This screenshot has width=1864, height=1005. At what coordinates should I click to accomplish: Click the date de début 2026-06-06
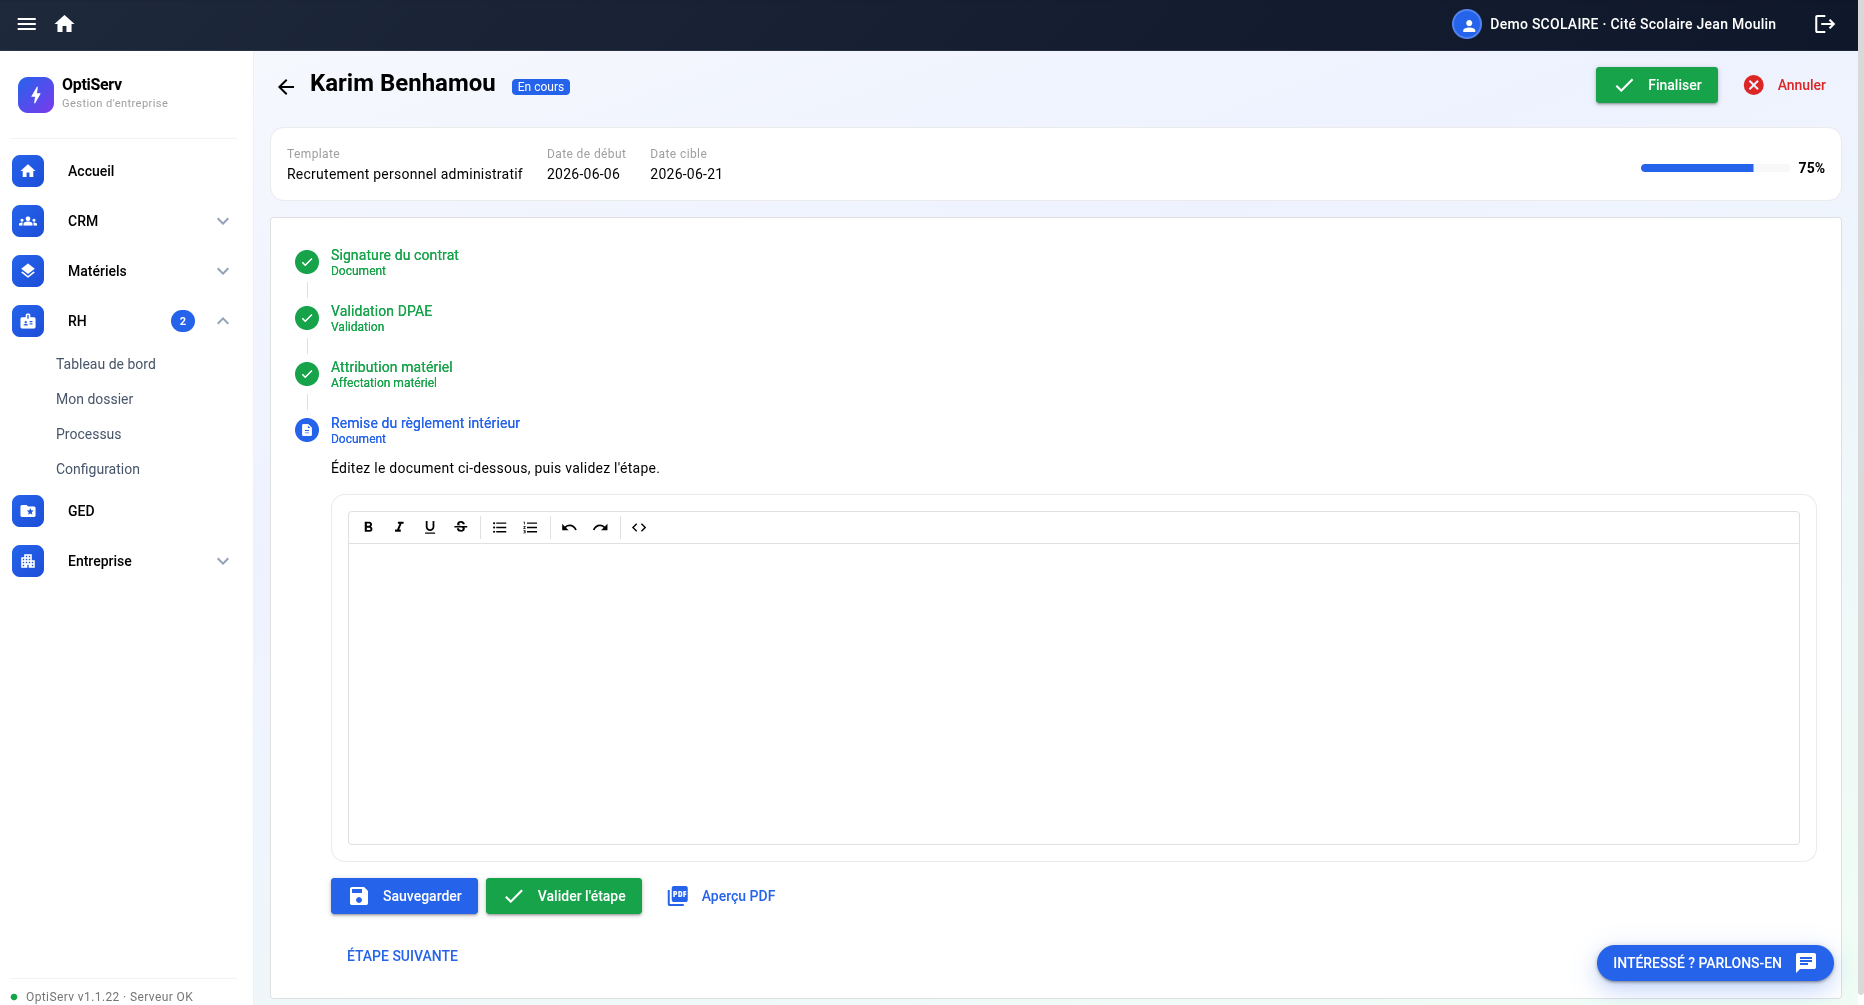click(x=583, y=174)
